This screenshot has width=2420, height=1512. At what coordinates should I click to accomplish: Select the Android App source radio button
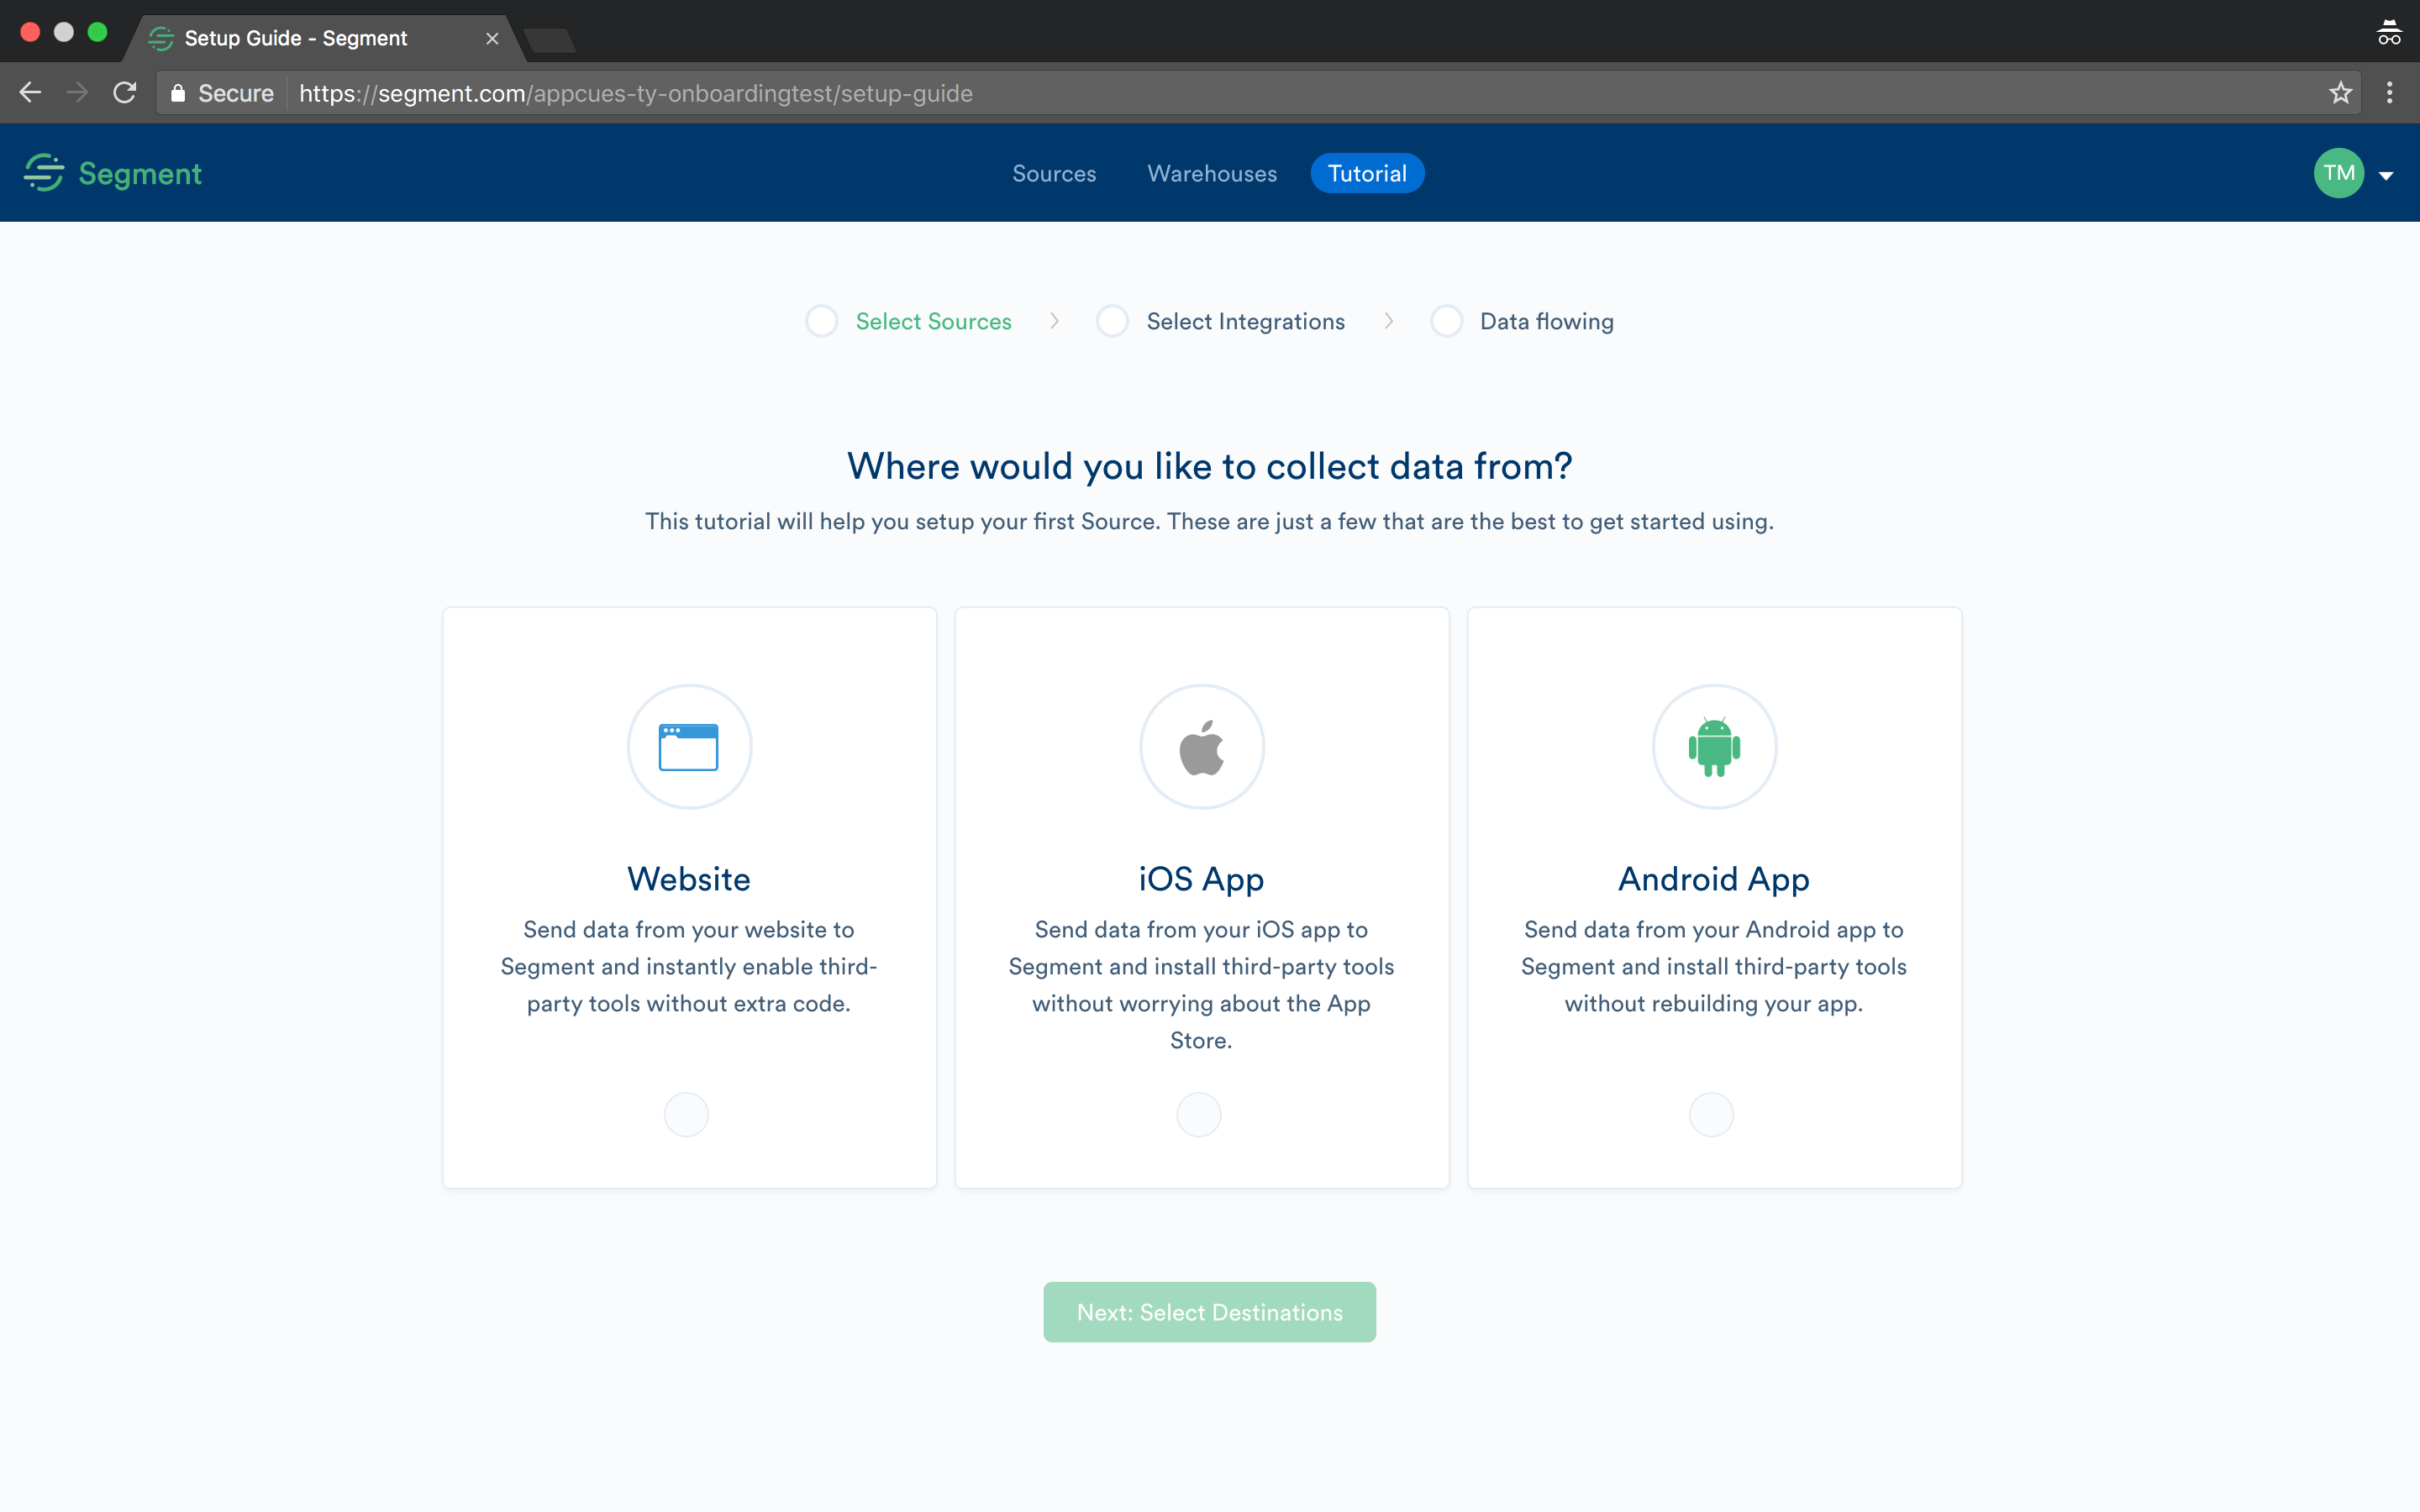tap(1712, 1114)
